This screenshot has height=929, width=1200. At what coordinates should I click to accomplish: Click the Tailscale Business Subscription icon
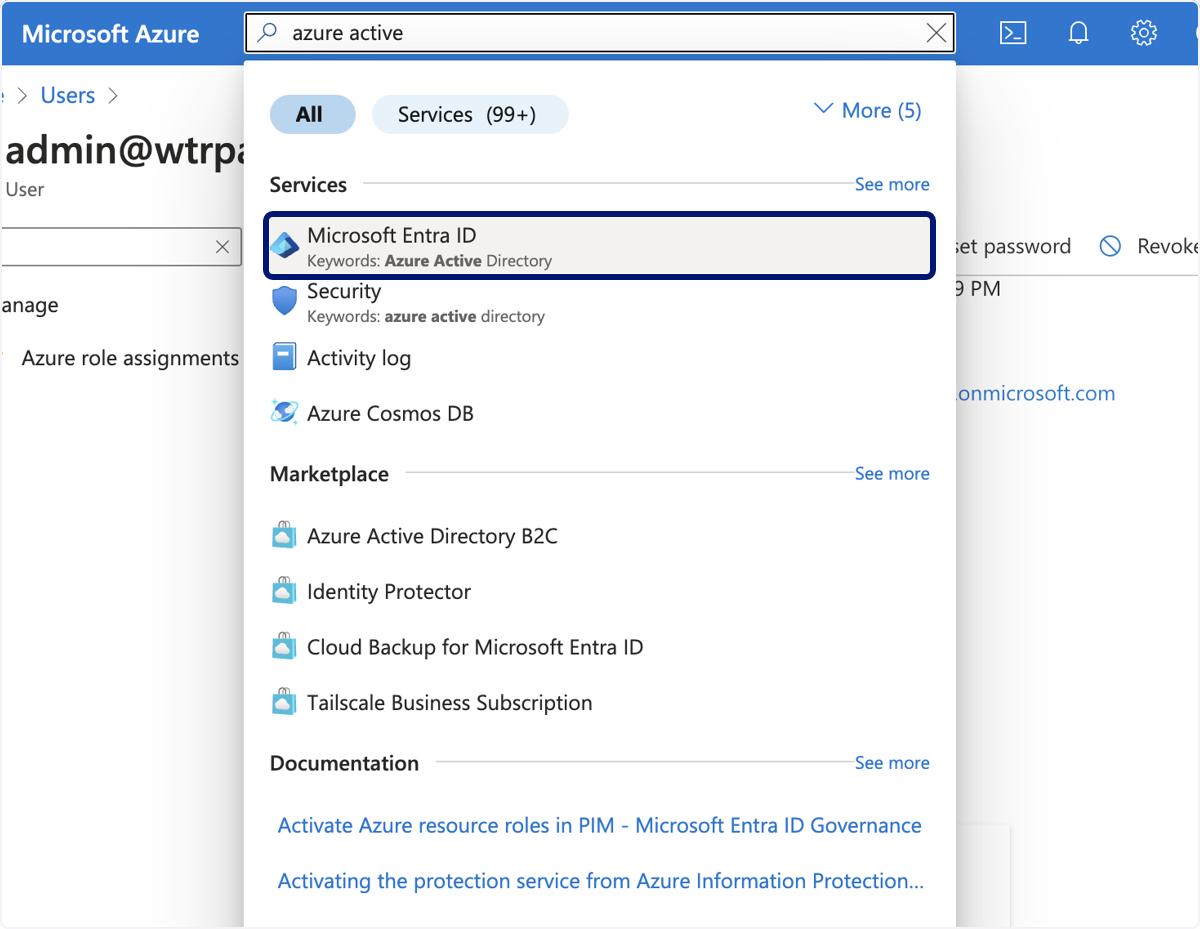point(284,702)
